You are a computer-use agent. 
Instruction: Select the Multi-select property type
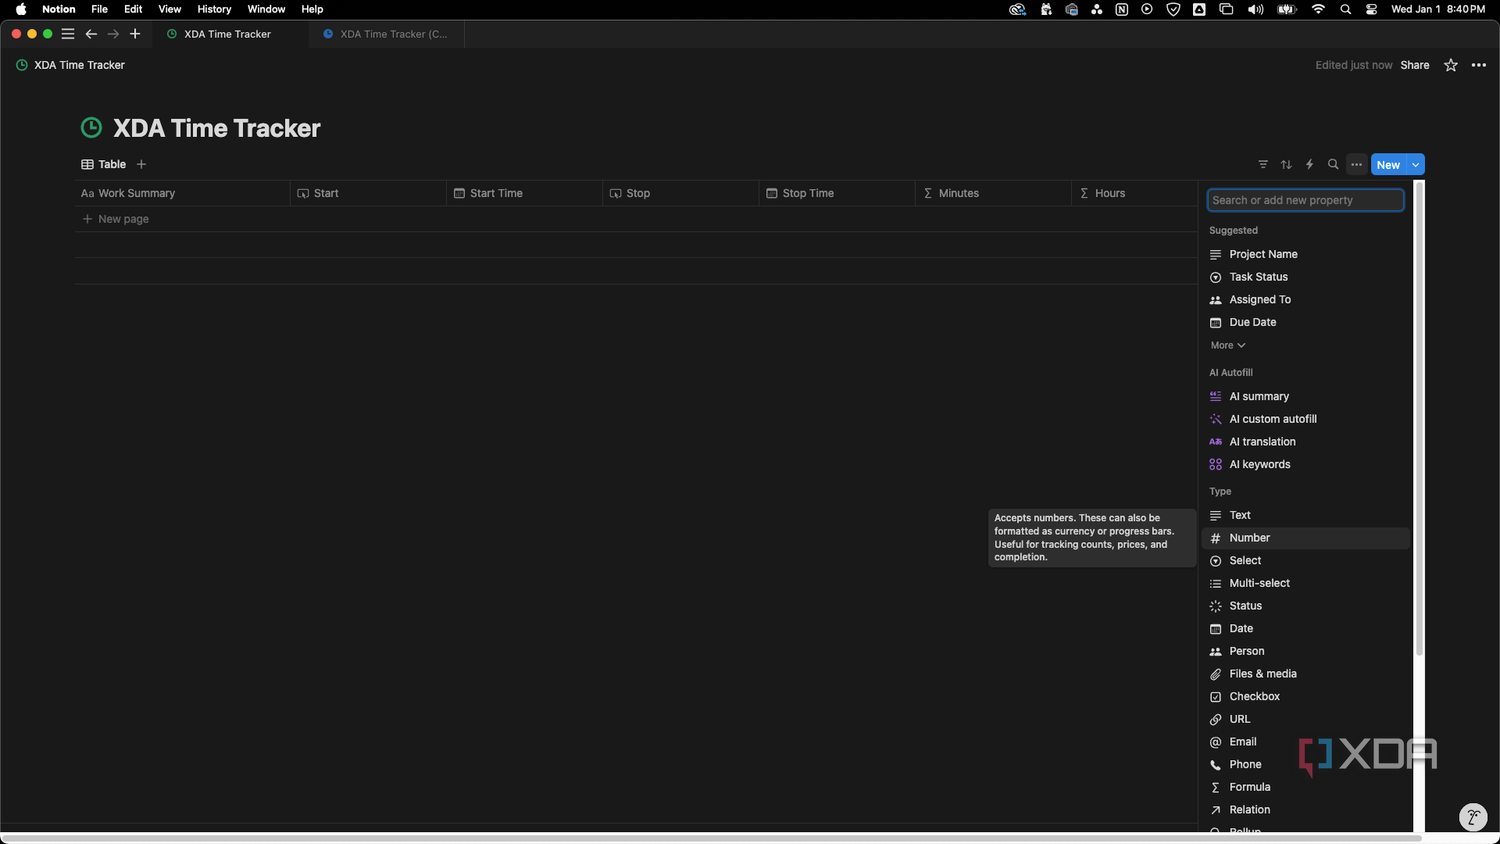(1305, 583)
